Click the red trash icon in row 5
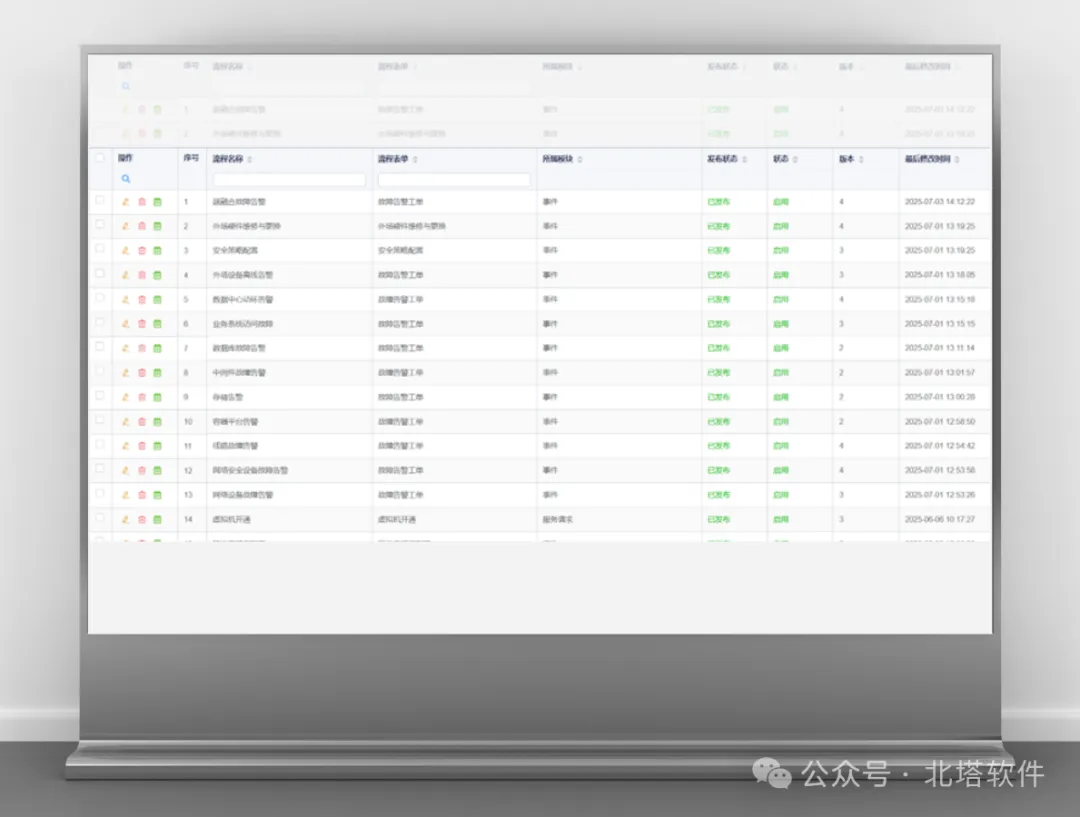 142,300
